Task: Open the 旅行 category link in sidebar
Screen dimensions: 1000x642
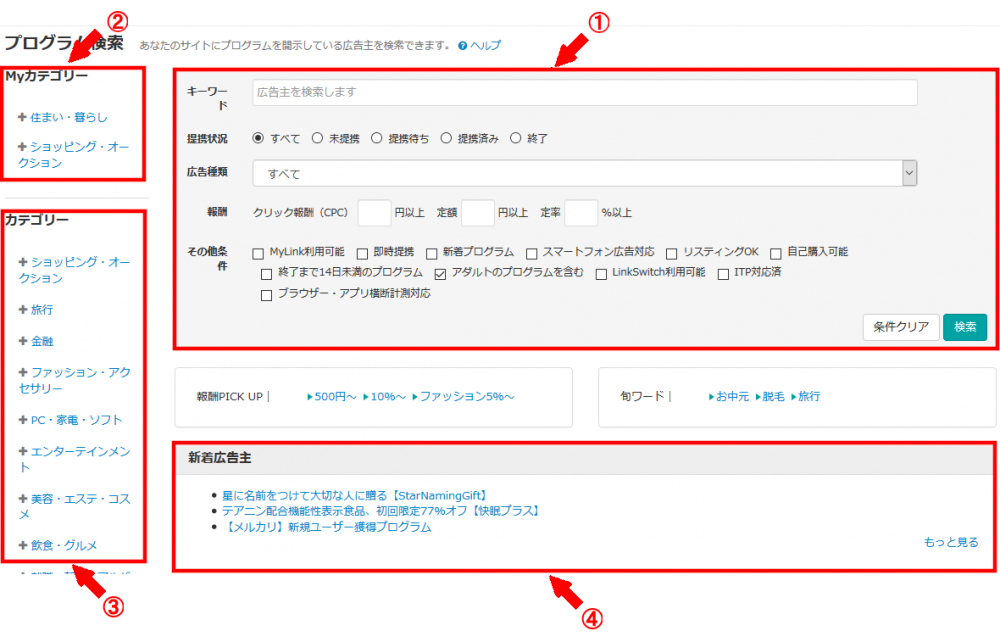Action: pyautogui.click(x=42, y=310)
